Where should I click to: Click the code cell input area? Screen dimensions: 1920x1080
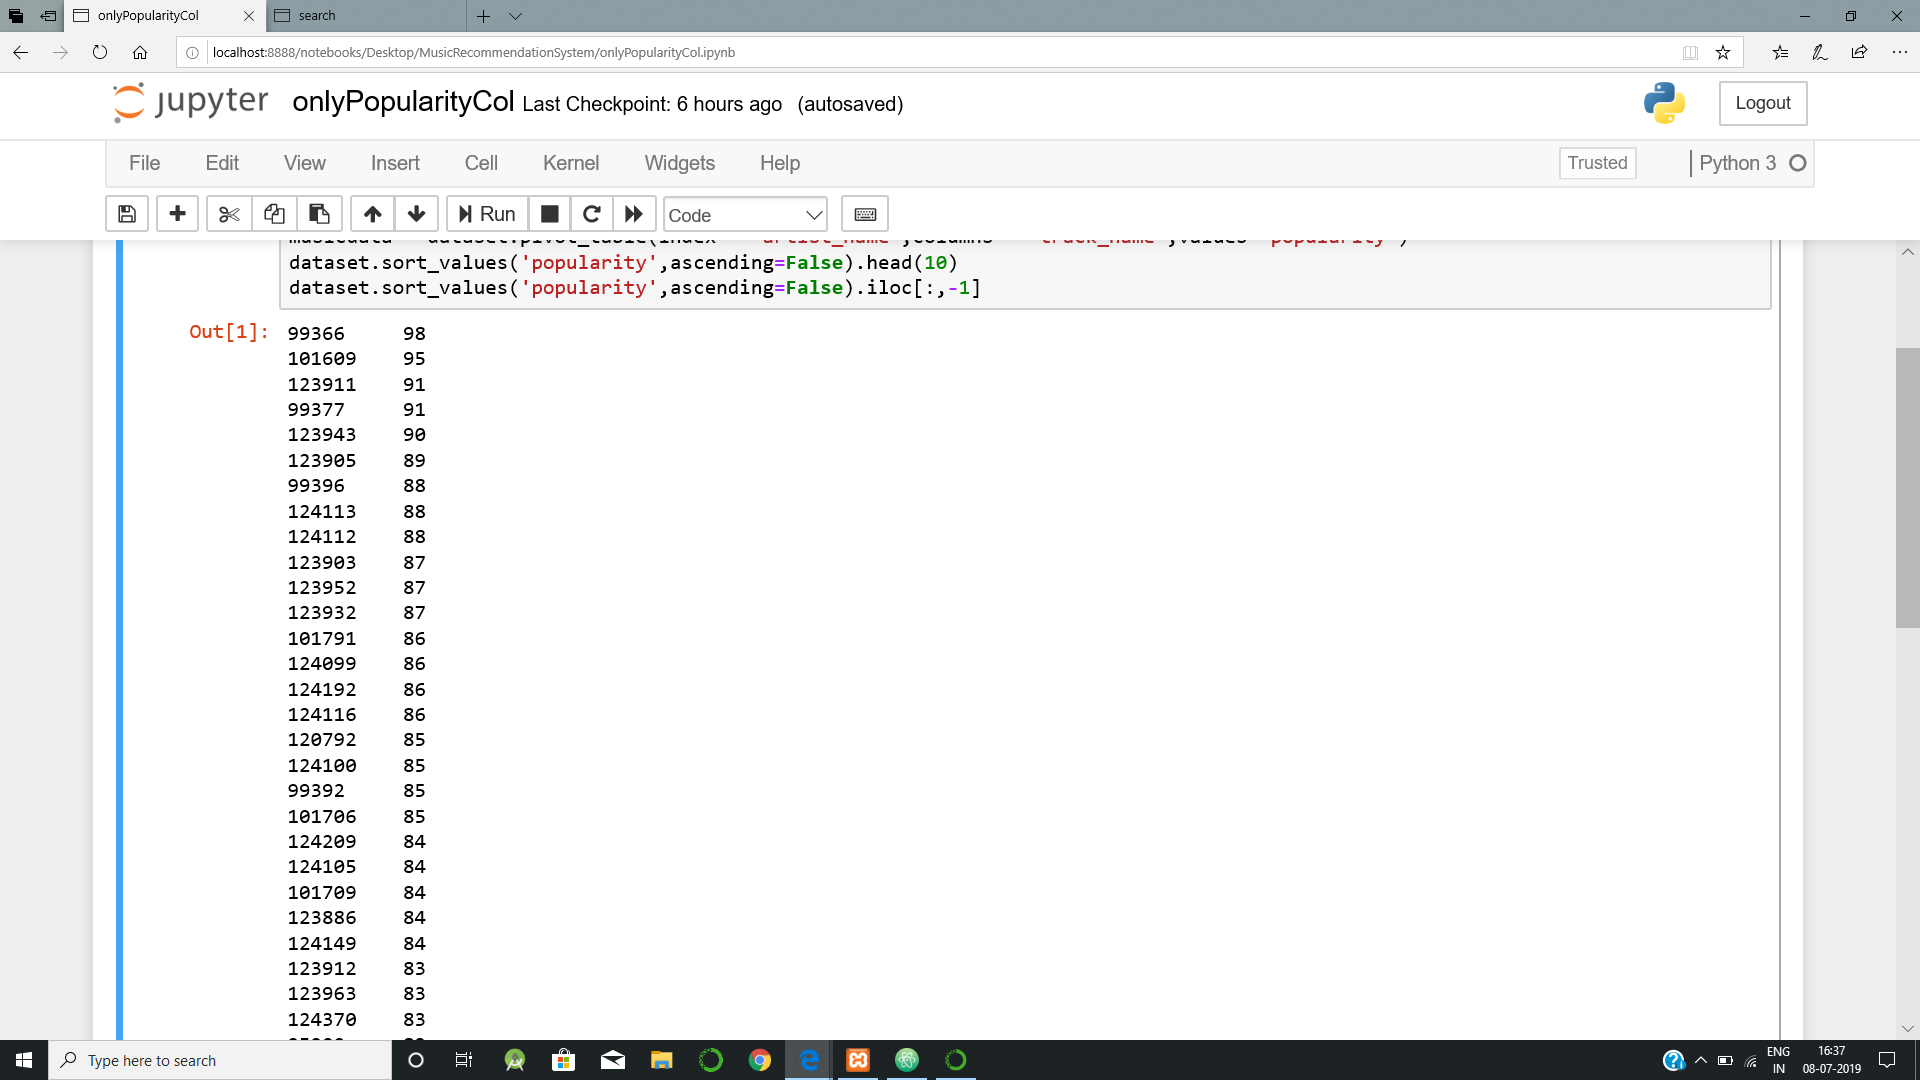coord(1025,274)
